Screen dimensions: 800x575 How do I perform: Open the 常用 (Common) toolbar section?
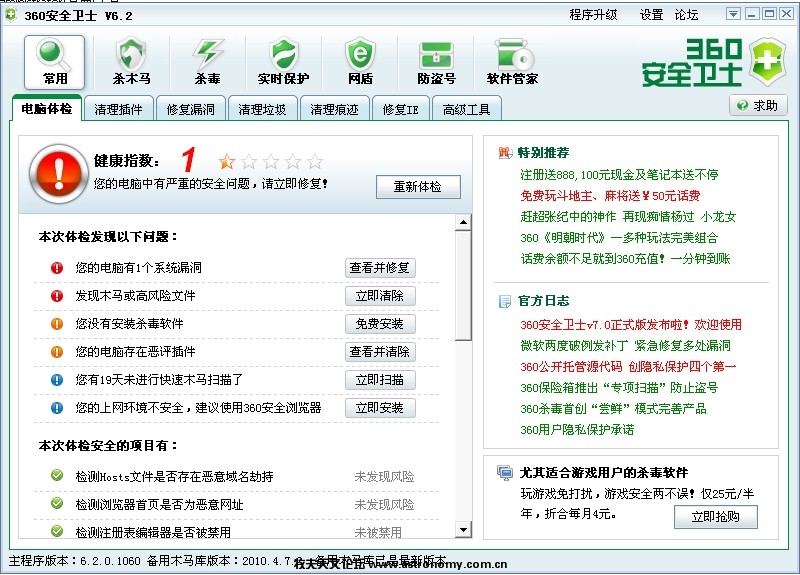[54, 62]
